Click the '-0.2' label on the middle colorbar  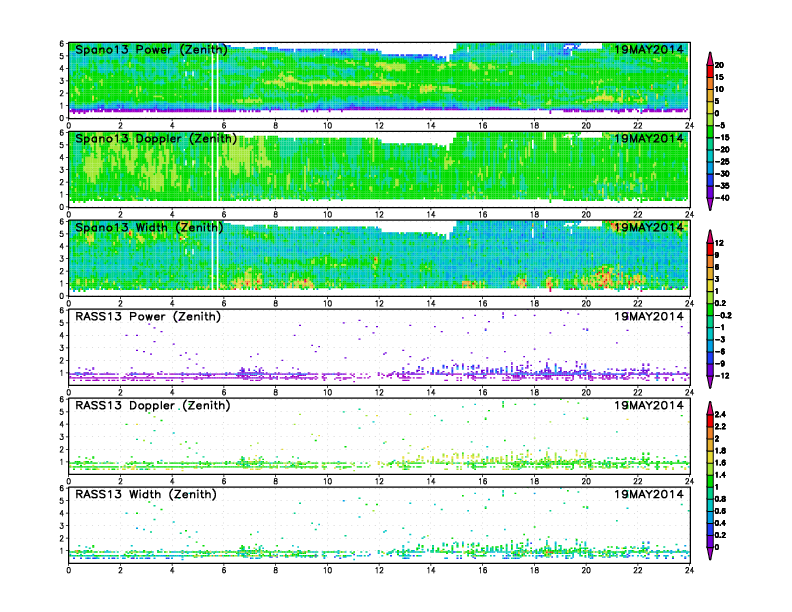coord(723,315)
